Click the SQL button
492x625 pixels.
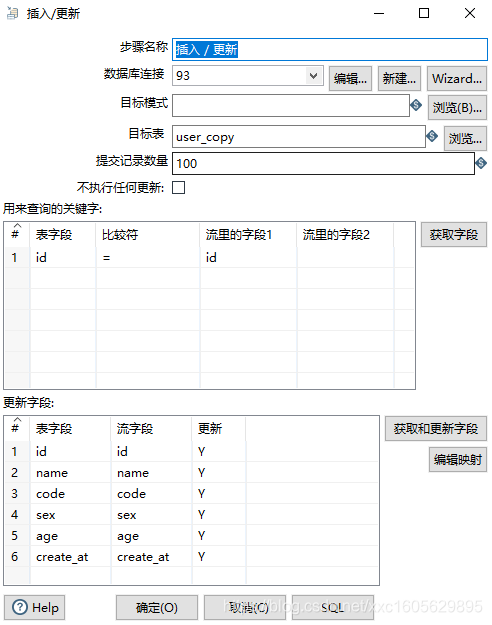coord(333,607)
